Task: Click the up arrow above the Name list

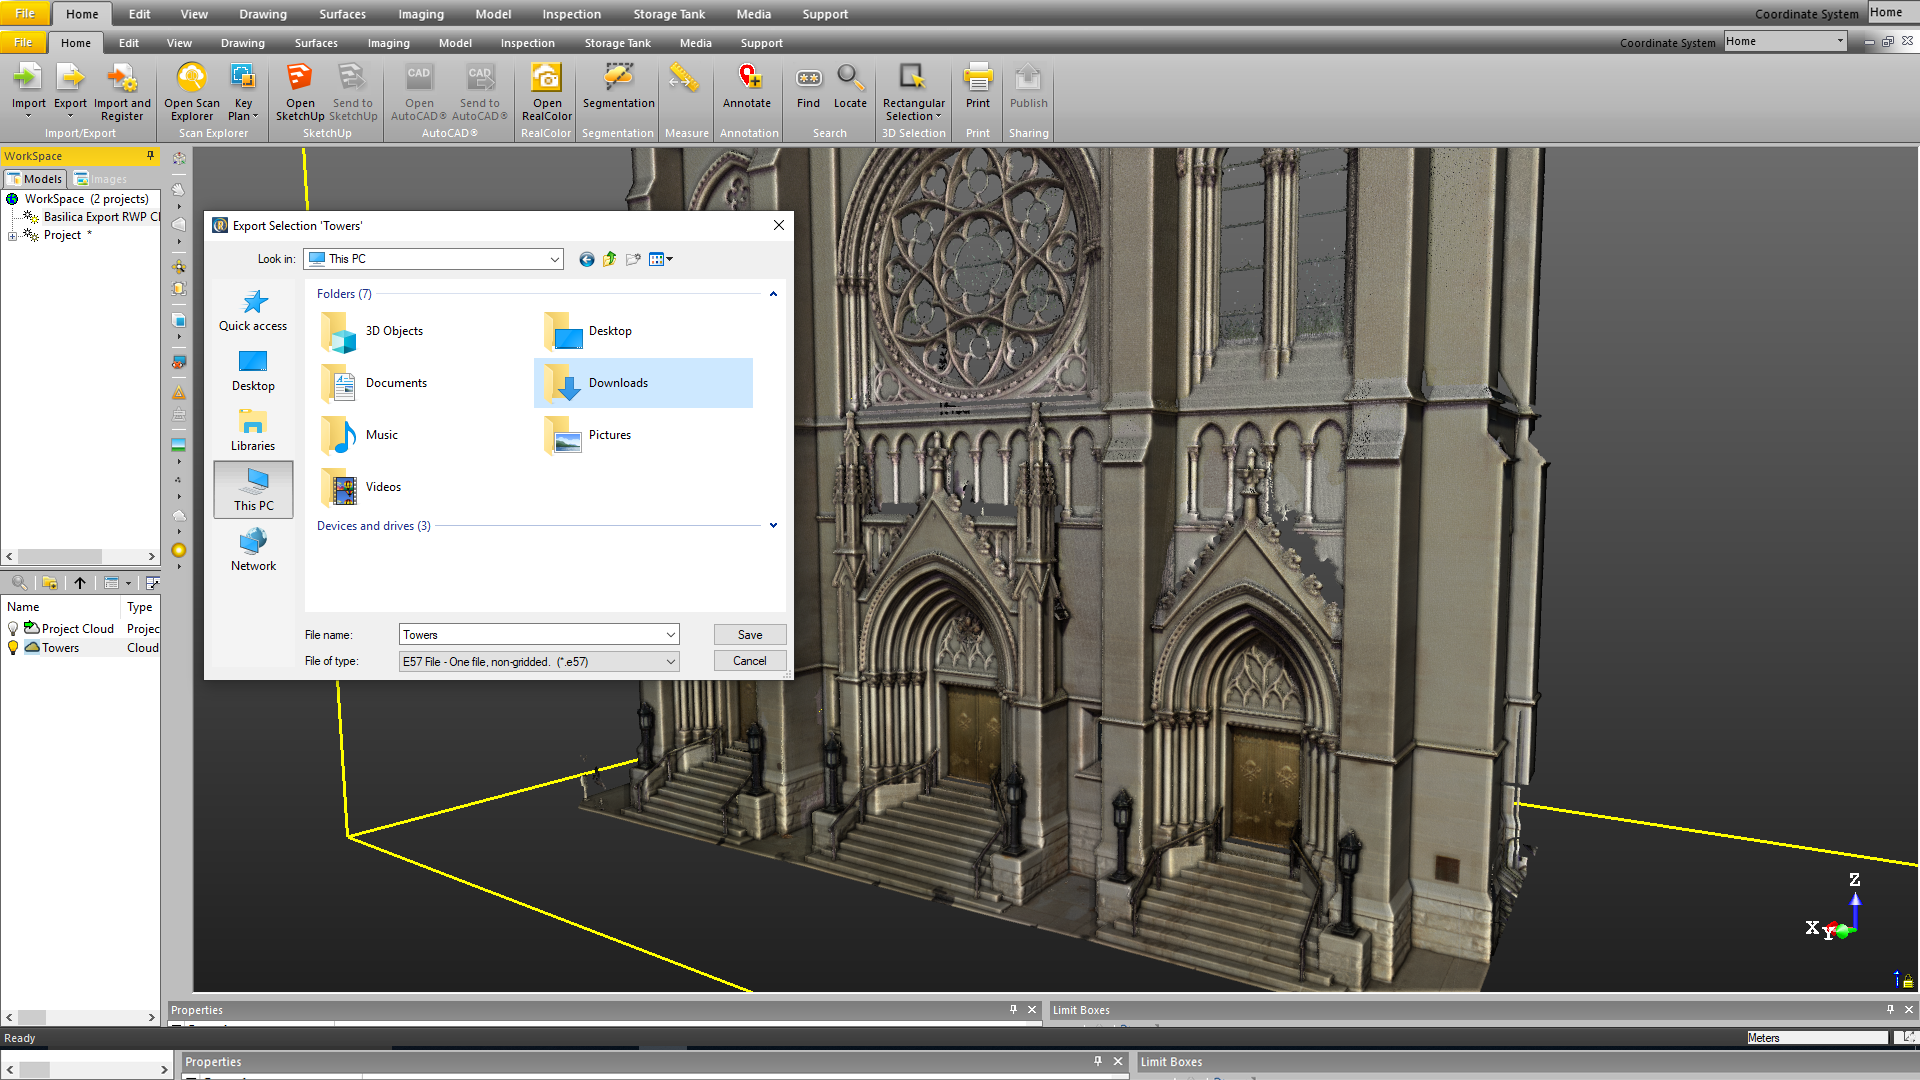Action: pos(80,583)
